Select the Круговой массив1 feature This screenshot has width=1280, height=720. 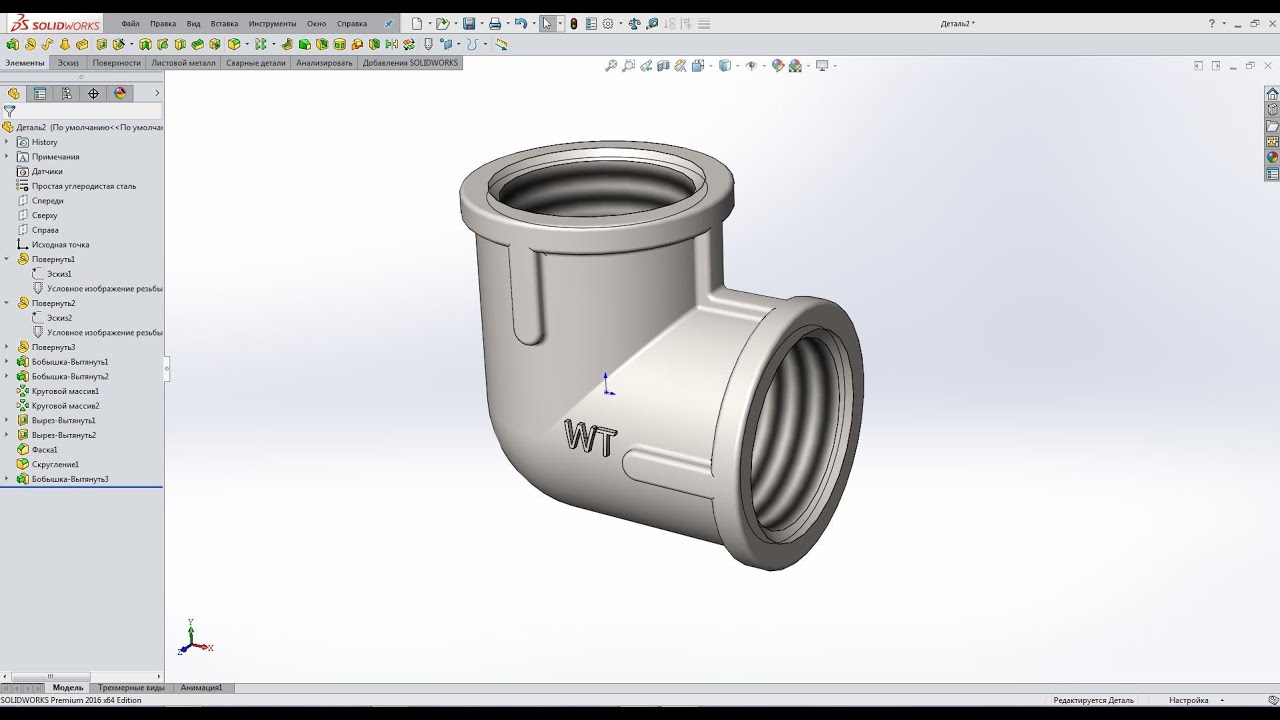[x=58, y=391]
